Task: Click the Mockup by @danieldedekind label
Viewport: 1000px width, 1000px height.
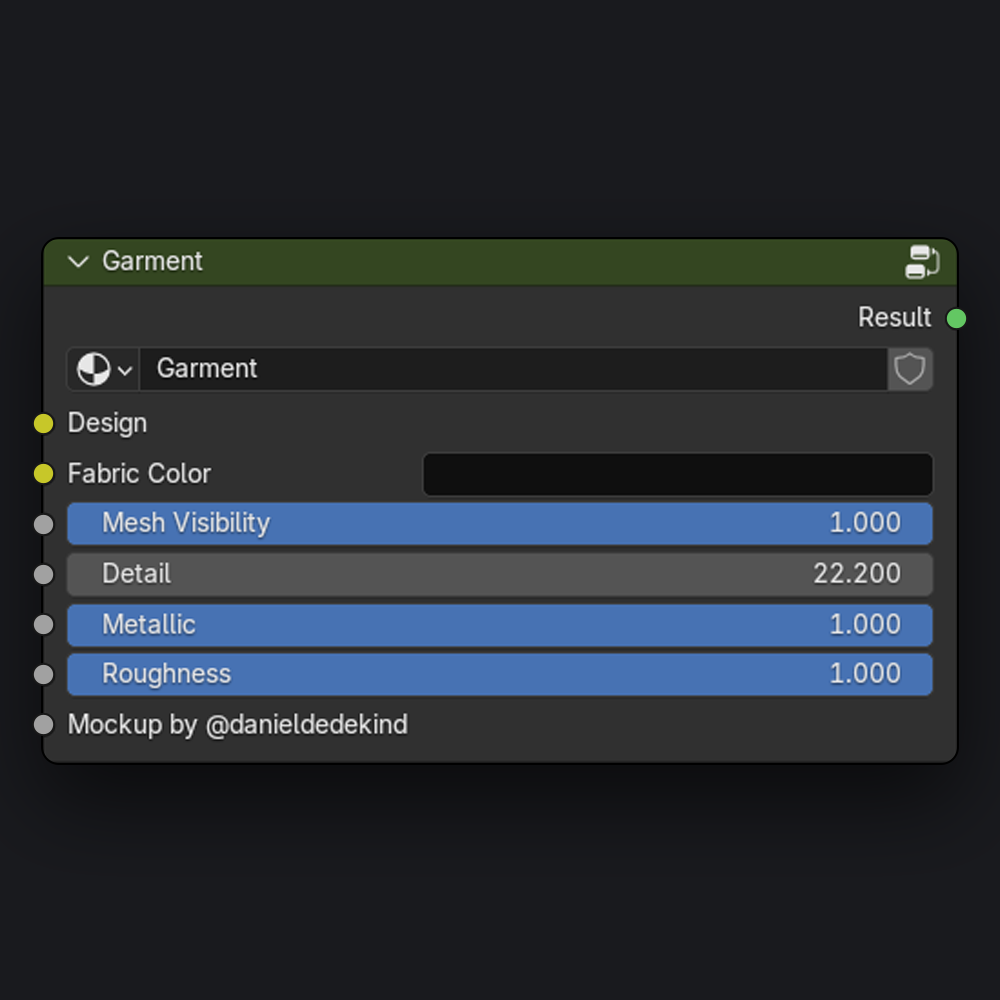Action: pos(237,725)
